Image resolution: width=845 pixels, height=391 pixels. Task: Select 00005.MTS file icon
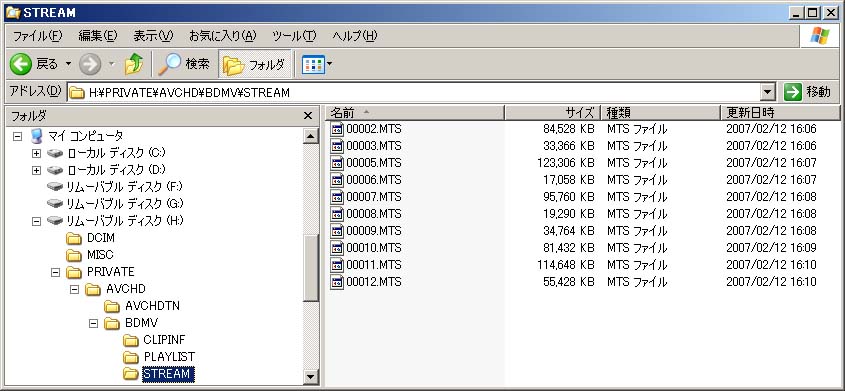[337, 163]
